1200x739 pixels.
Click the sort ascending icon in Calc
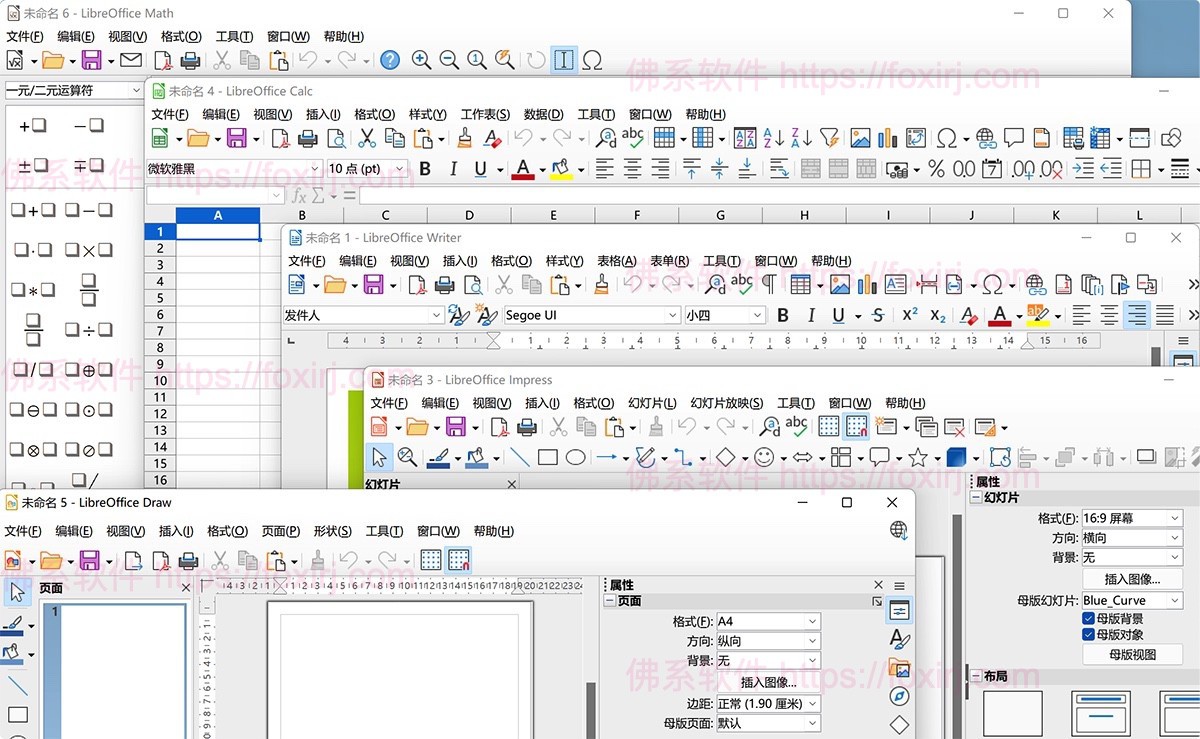click(772, 140)
